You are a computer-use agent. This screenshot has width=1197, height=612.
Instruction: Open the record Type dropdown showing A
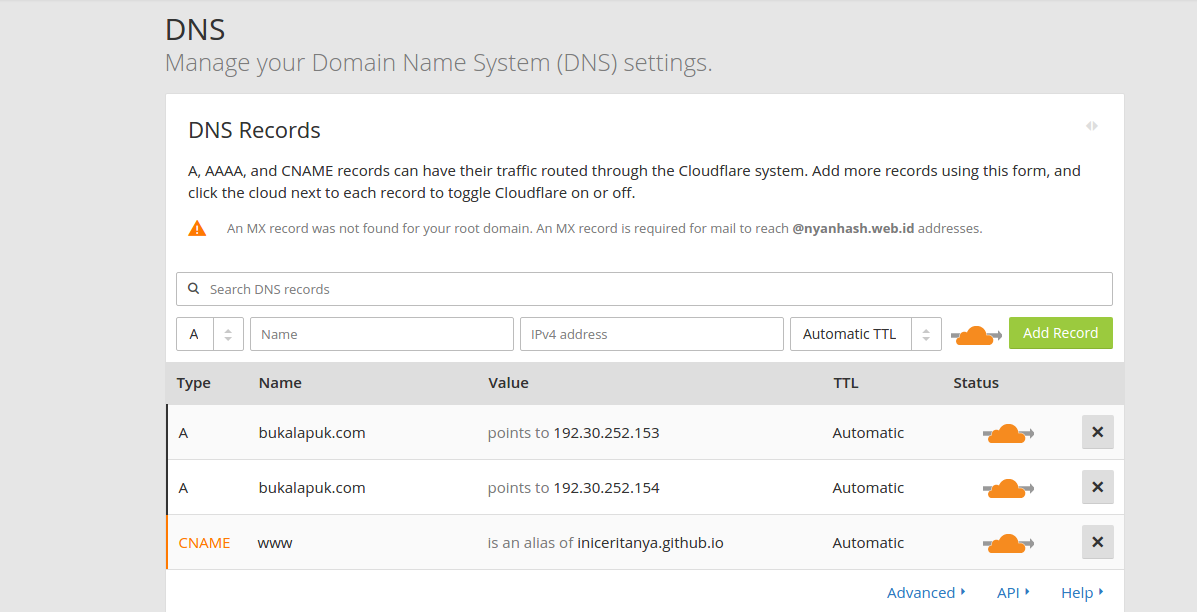(196, 333)
